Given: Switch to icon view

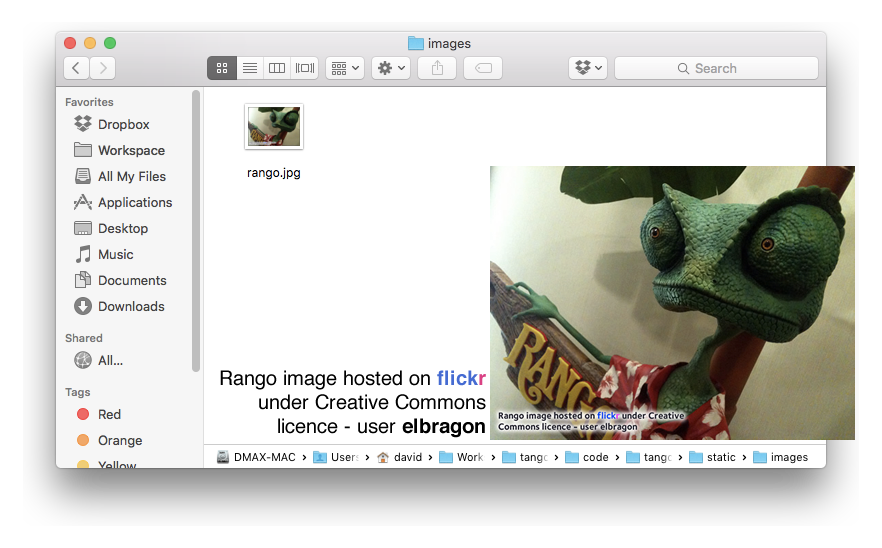Looking at the screenshot, I should (222, 68).
